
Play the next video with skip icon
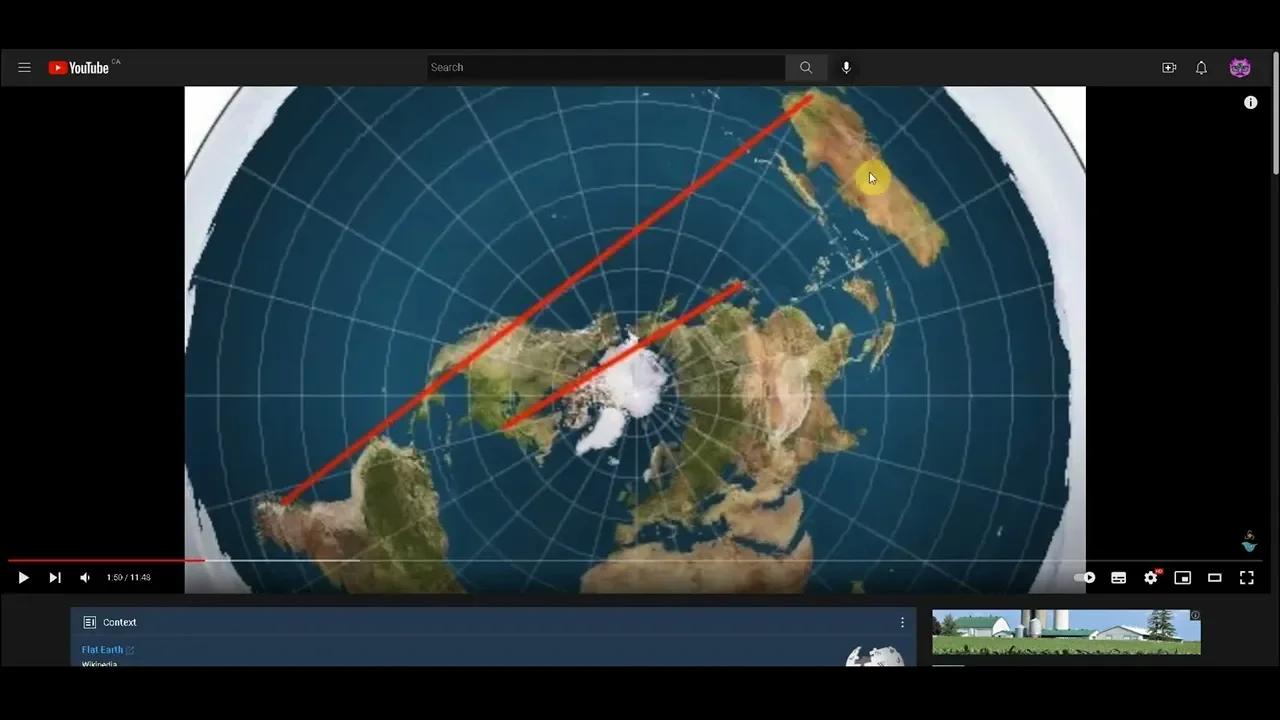pyautogui.click(x=55, y=577)
